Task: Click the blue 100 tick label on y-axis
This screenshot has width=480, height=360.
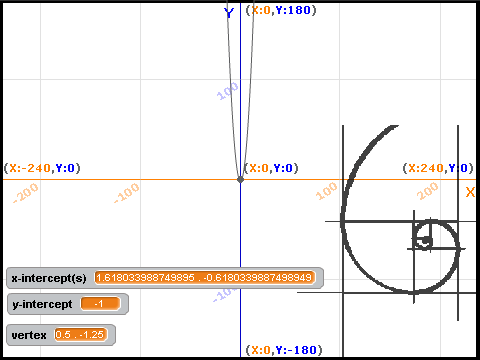Action: point(228,91)
